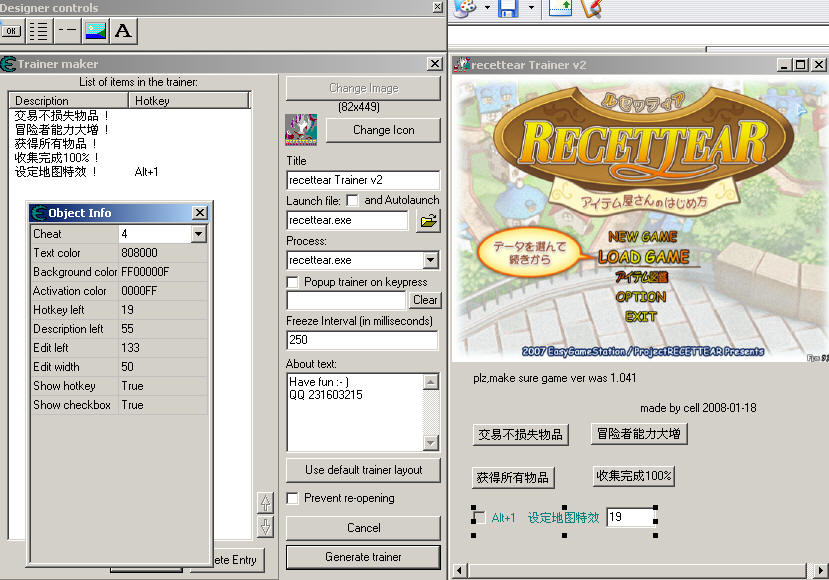Click the Change Icon button

(x=383, y=130)
